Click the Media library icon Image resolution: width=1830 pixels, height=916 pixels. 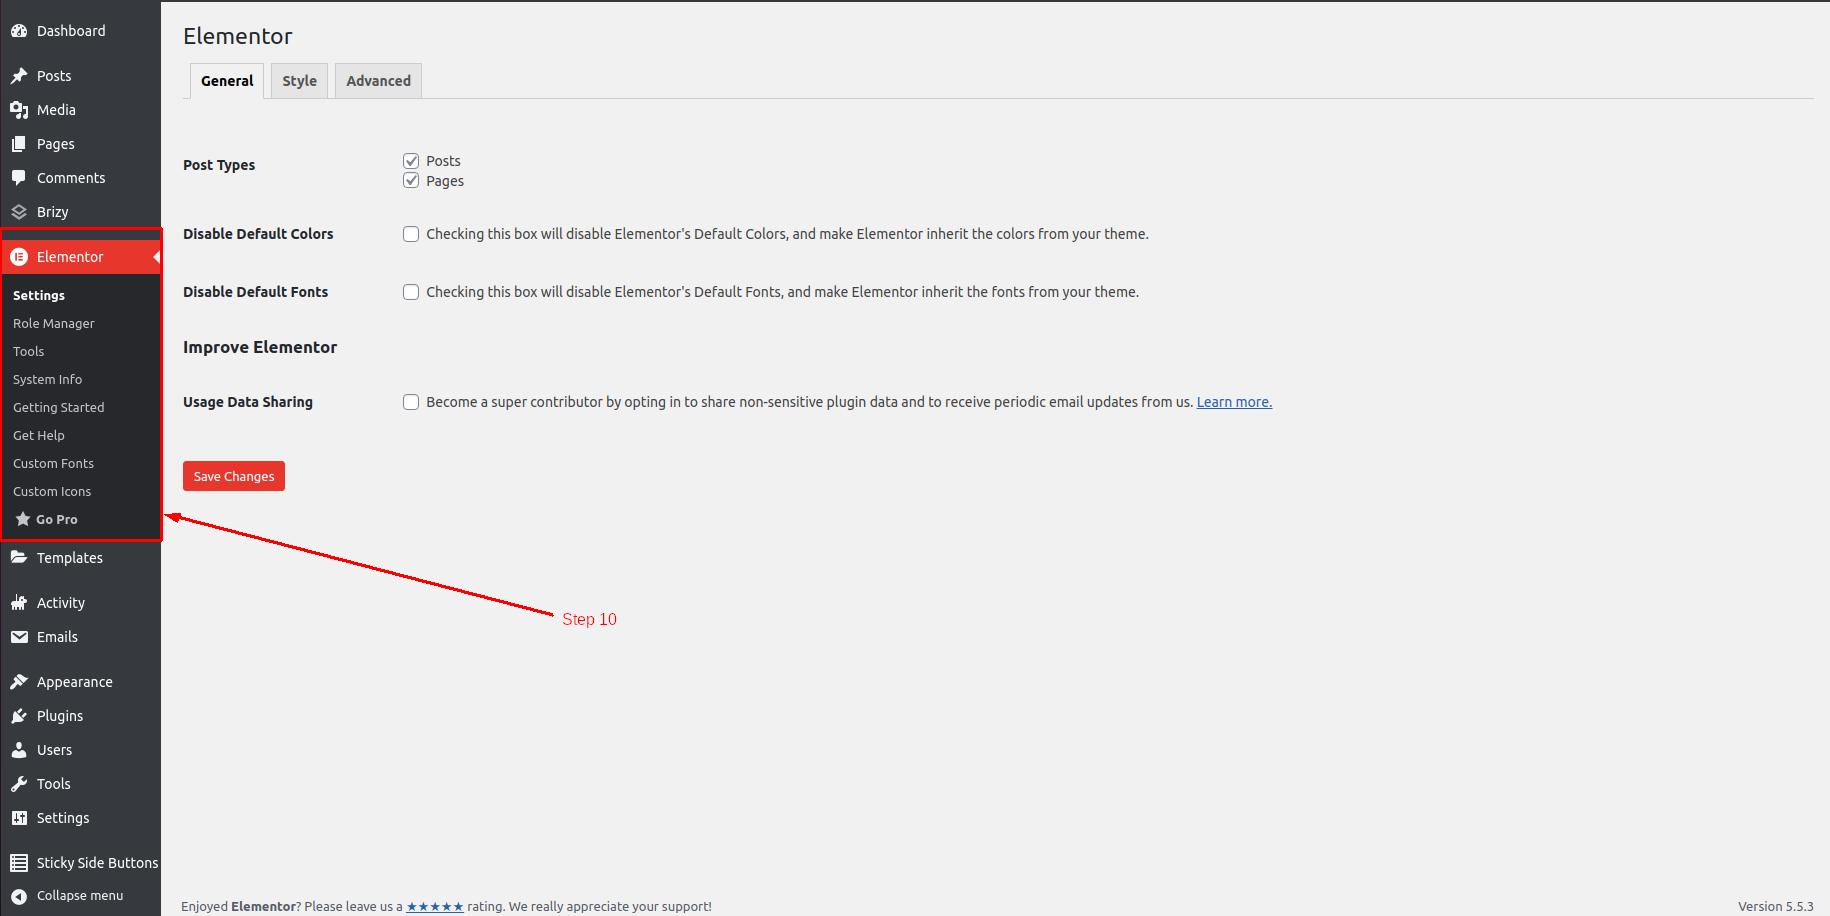[x=19, y=110]
